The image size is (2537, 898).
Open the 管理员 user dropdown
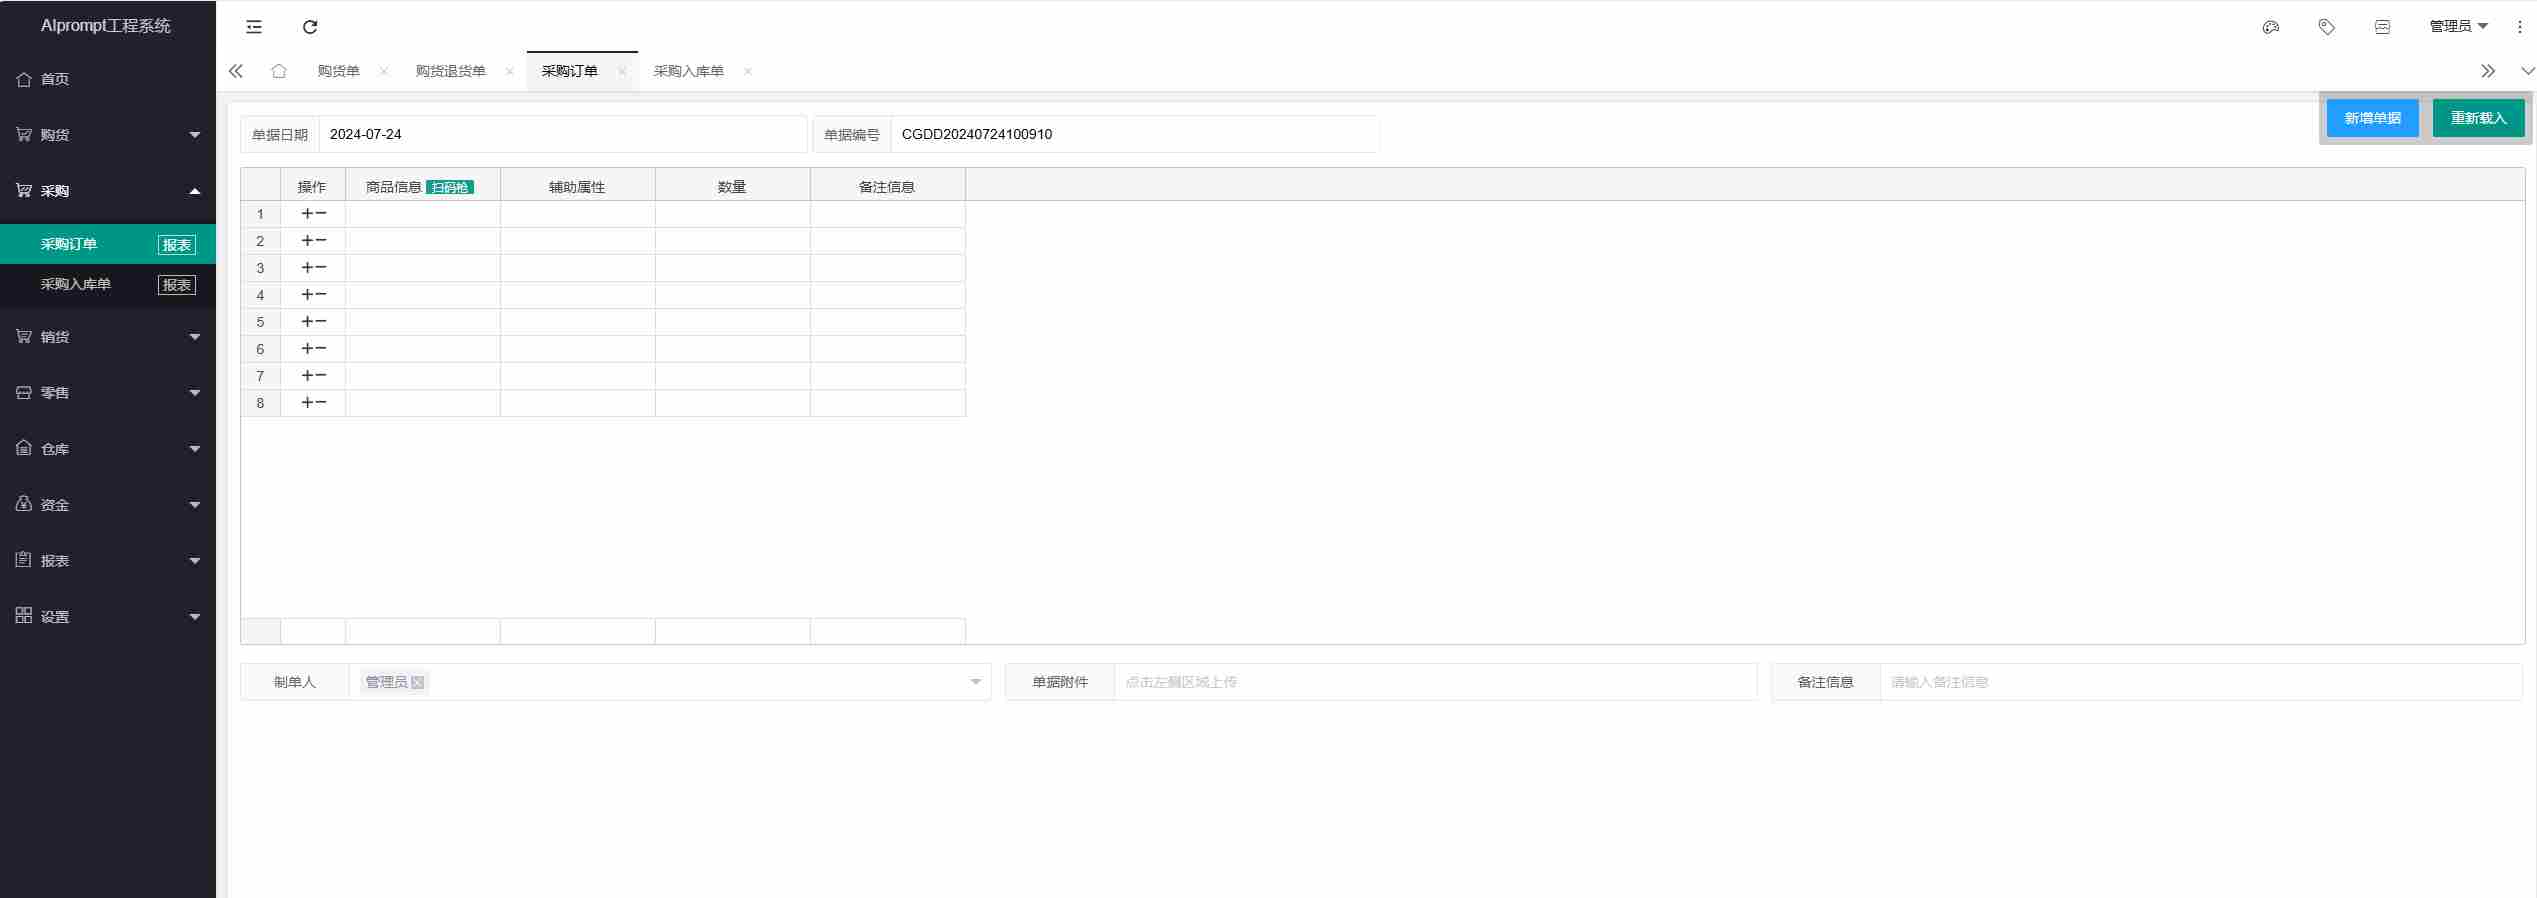click(2457, 27)
